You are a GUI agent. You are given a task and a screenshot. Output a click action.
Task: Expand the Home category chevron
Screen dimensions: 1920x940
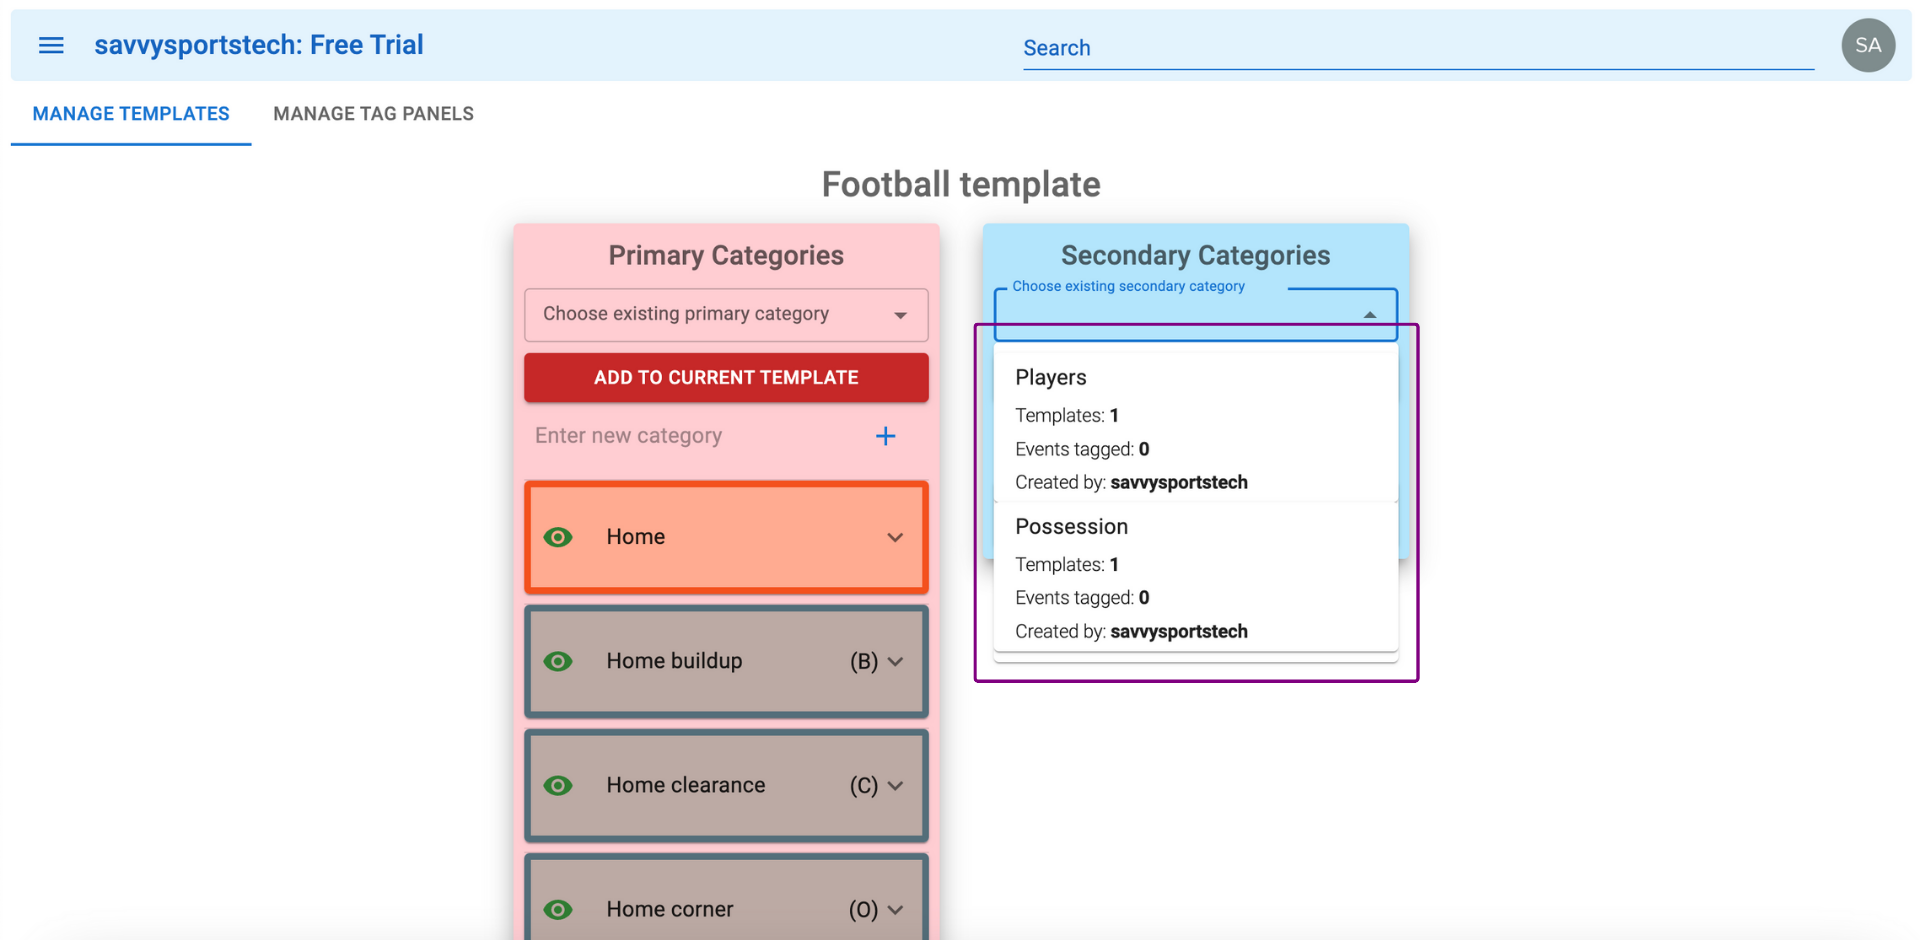[x=895, y=537]
